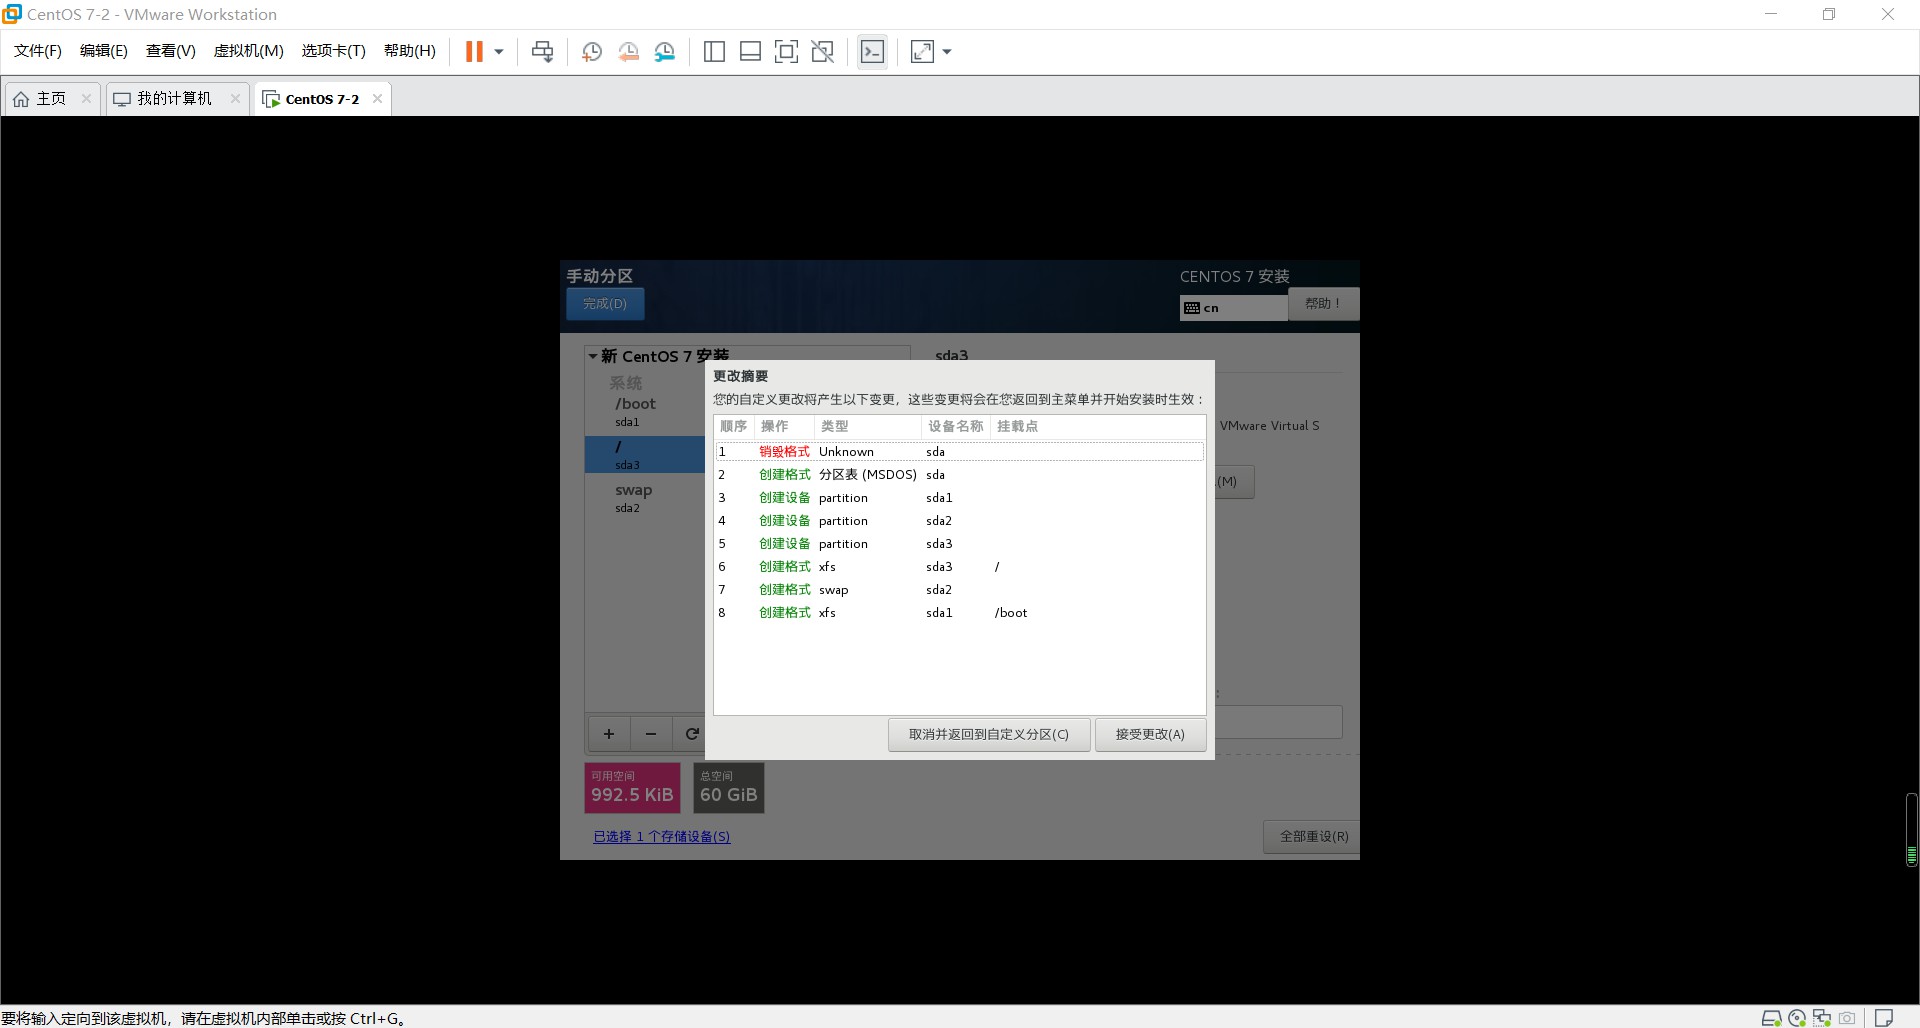
Task: Click the 帮助! help button
Action: tap(1323, 304)
